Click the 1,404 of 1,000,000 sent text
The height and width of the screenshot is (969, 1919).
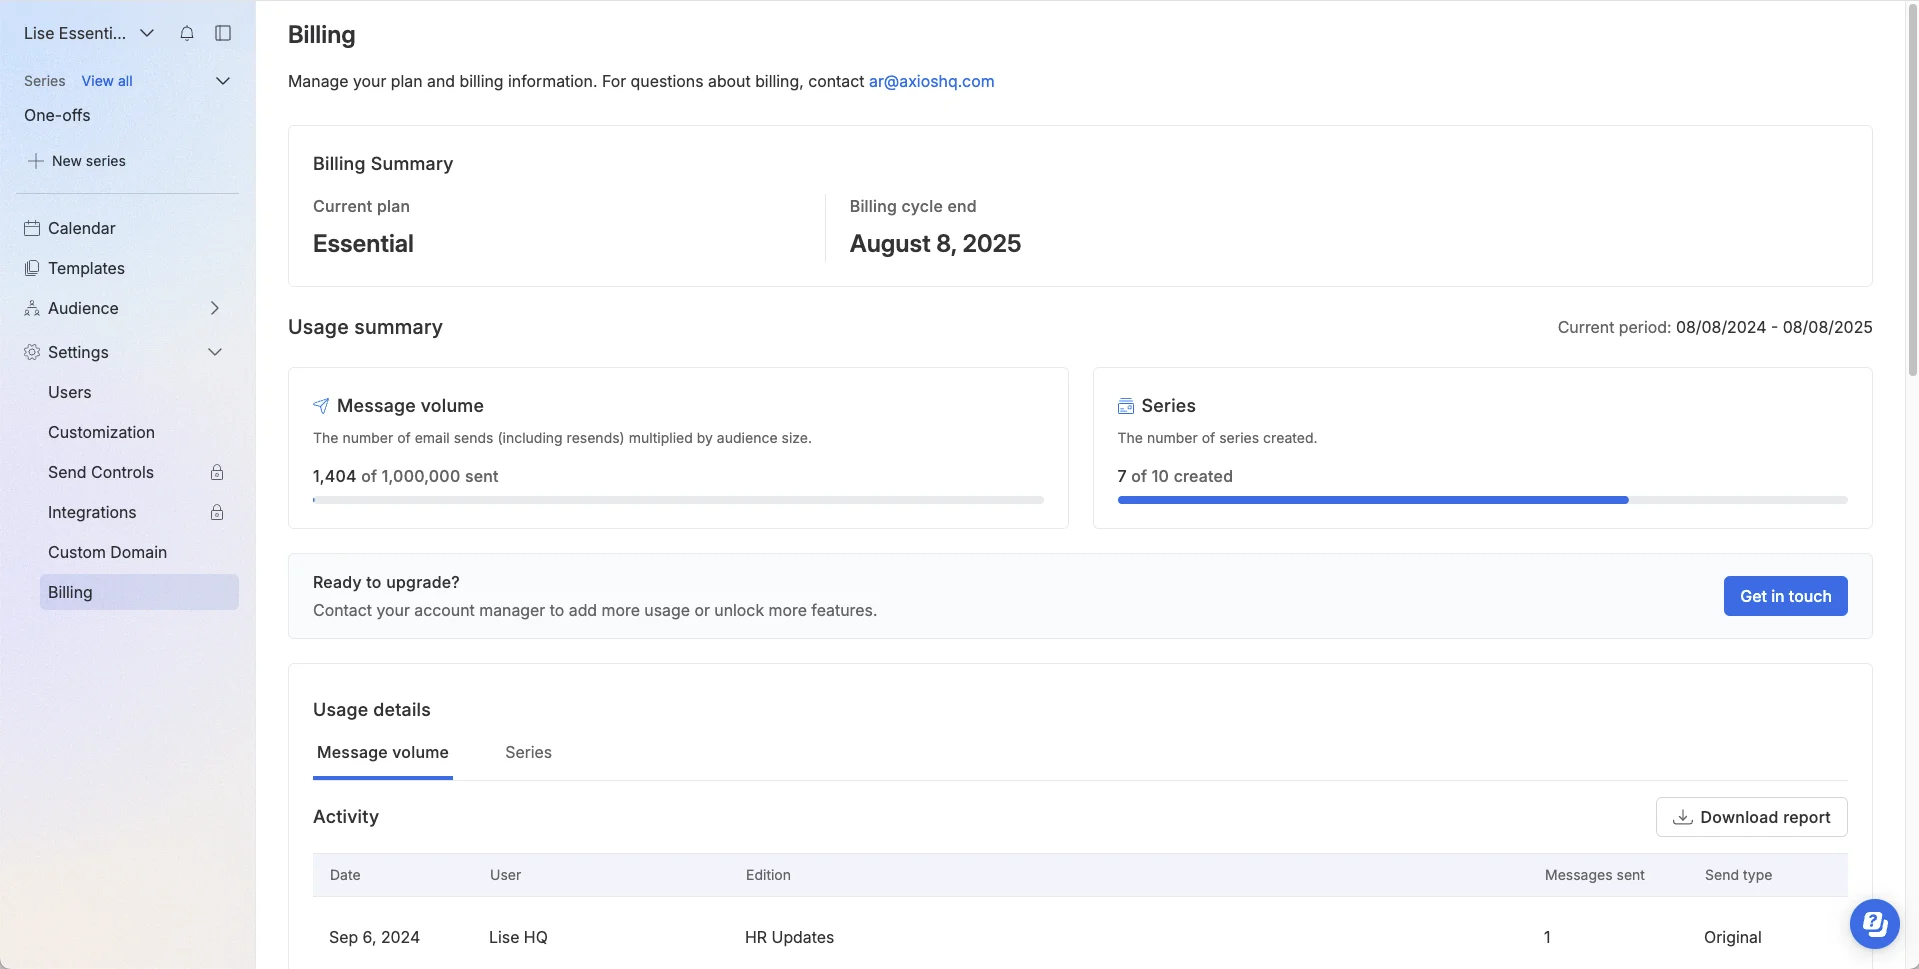pyautogui.click(x=405, y=476)
